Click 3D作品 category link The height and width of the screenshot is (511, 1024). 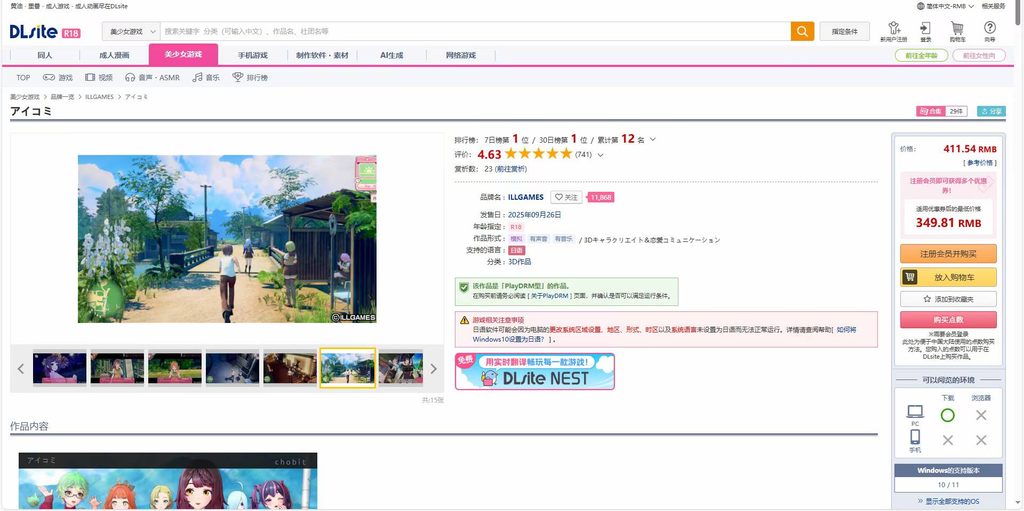pyautogui.click(x=519, y=261)
